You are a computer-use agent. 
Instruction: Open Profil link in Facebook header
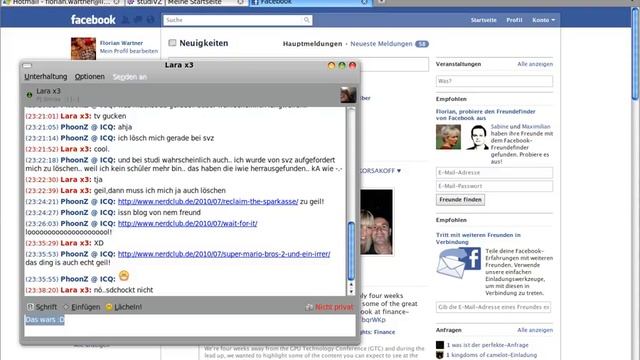(x=514, y=20)
